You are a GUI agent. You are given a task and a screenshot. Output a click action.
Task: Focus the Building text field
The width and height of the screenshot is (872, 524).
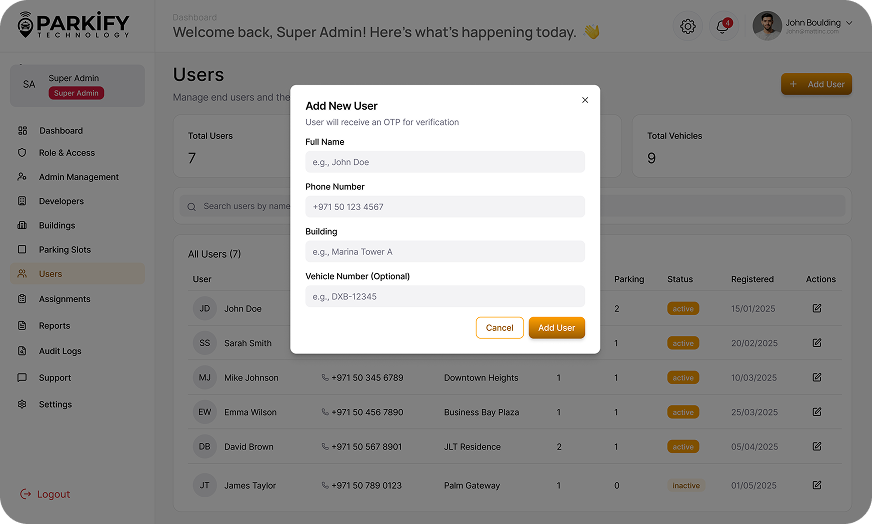click(x=445, y=252)
